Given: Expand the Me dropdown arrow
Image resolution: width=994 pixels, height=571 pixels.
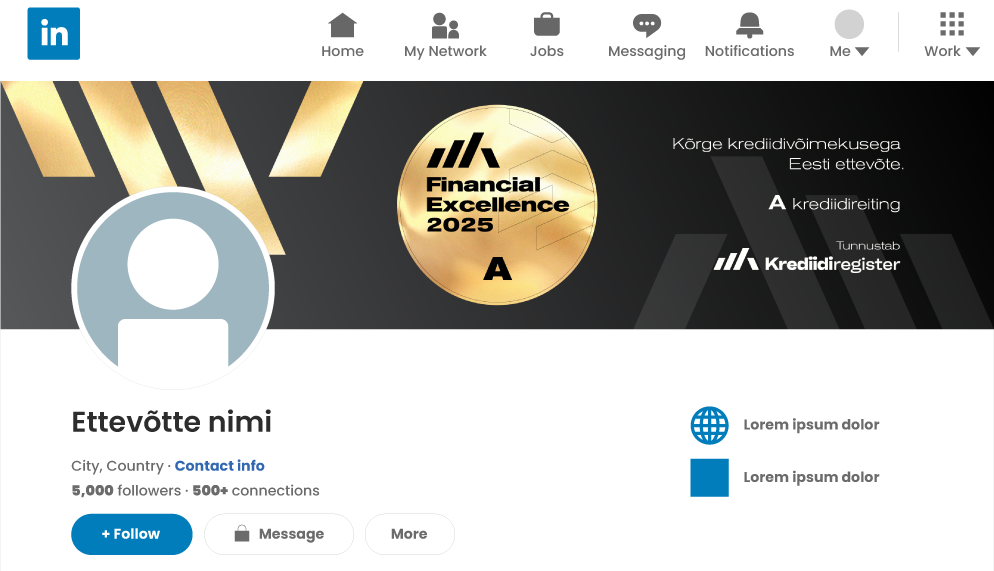Looking at the screenshot, I should [862, 51].
